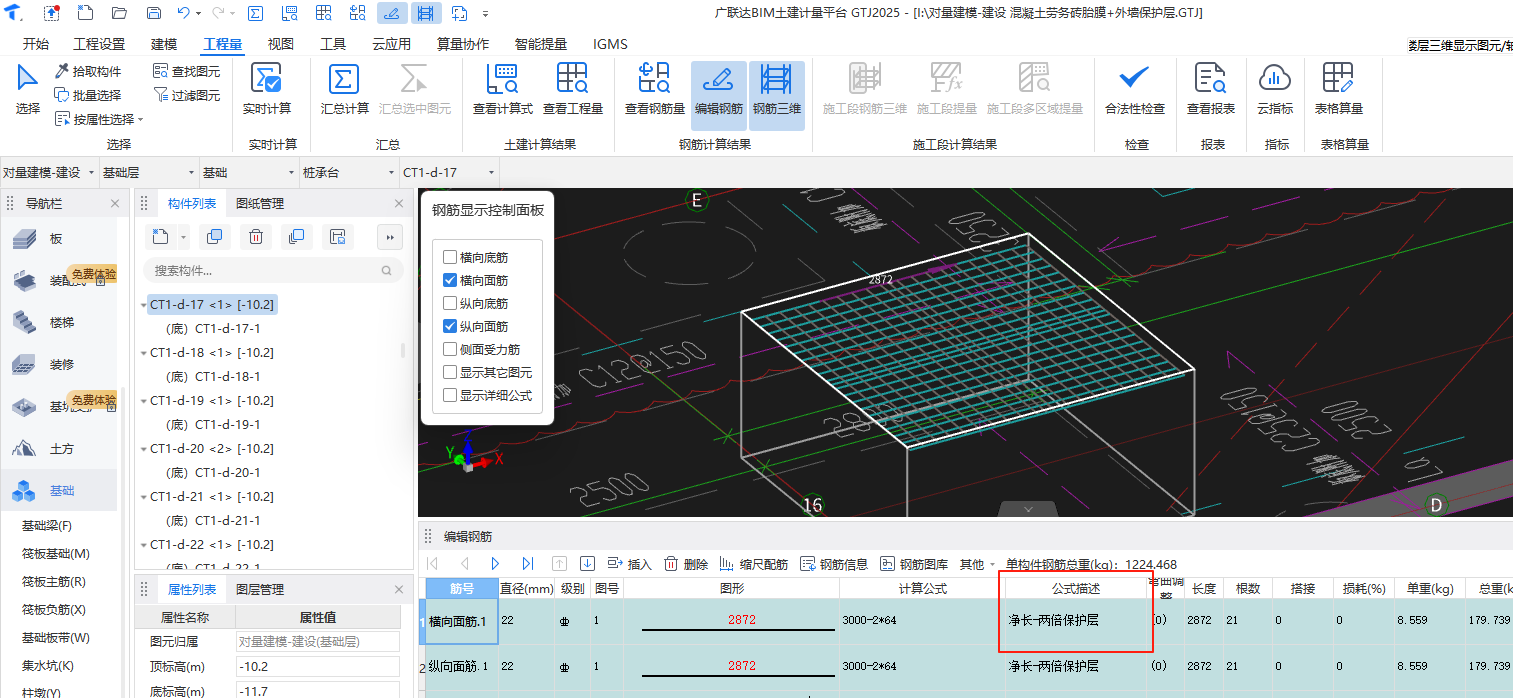
Task: Run 合法性检查
Action: (1134, 89)
